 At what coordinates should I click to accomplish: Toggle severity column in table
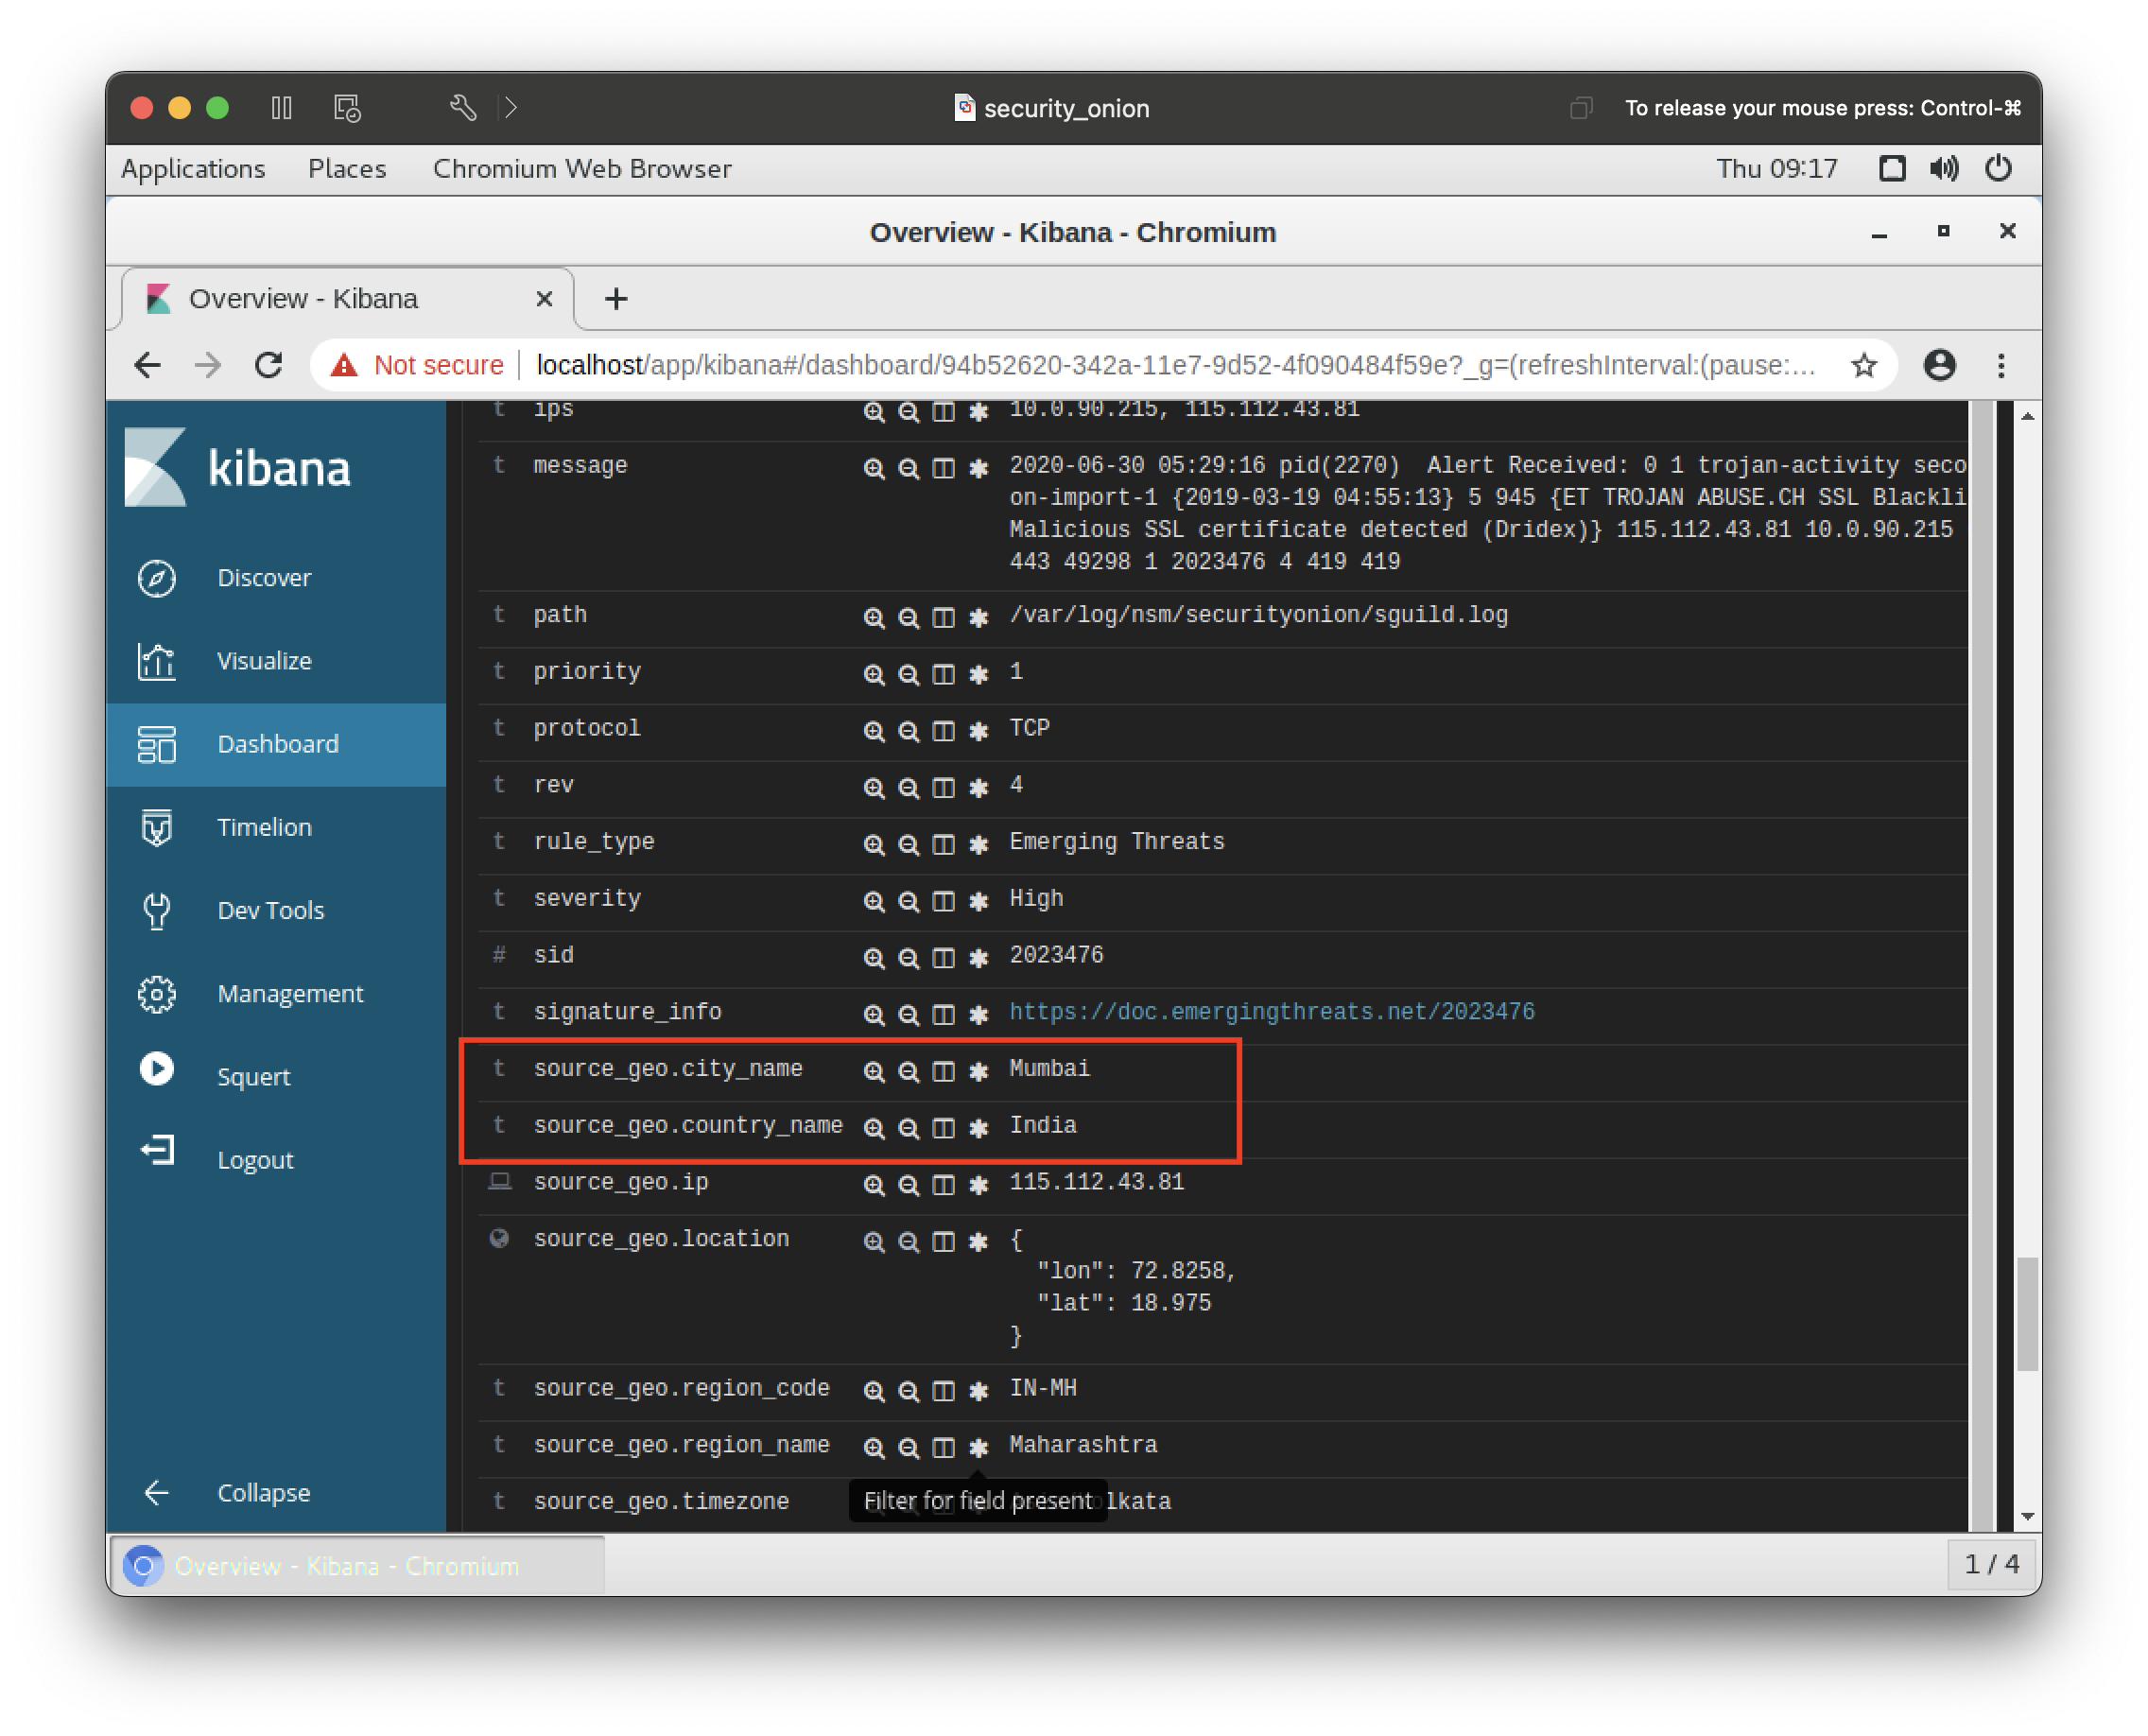(x=943, y=902)
